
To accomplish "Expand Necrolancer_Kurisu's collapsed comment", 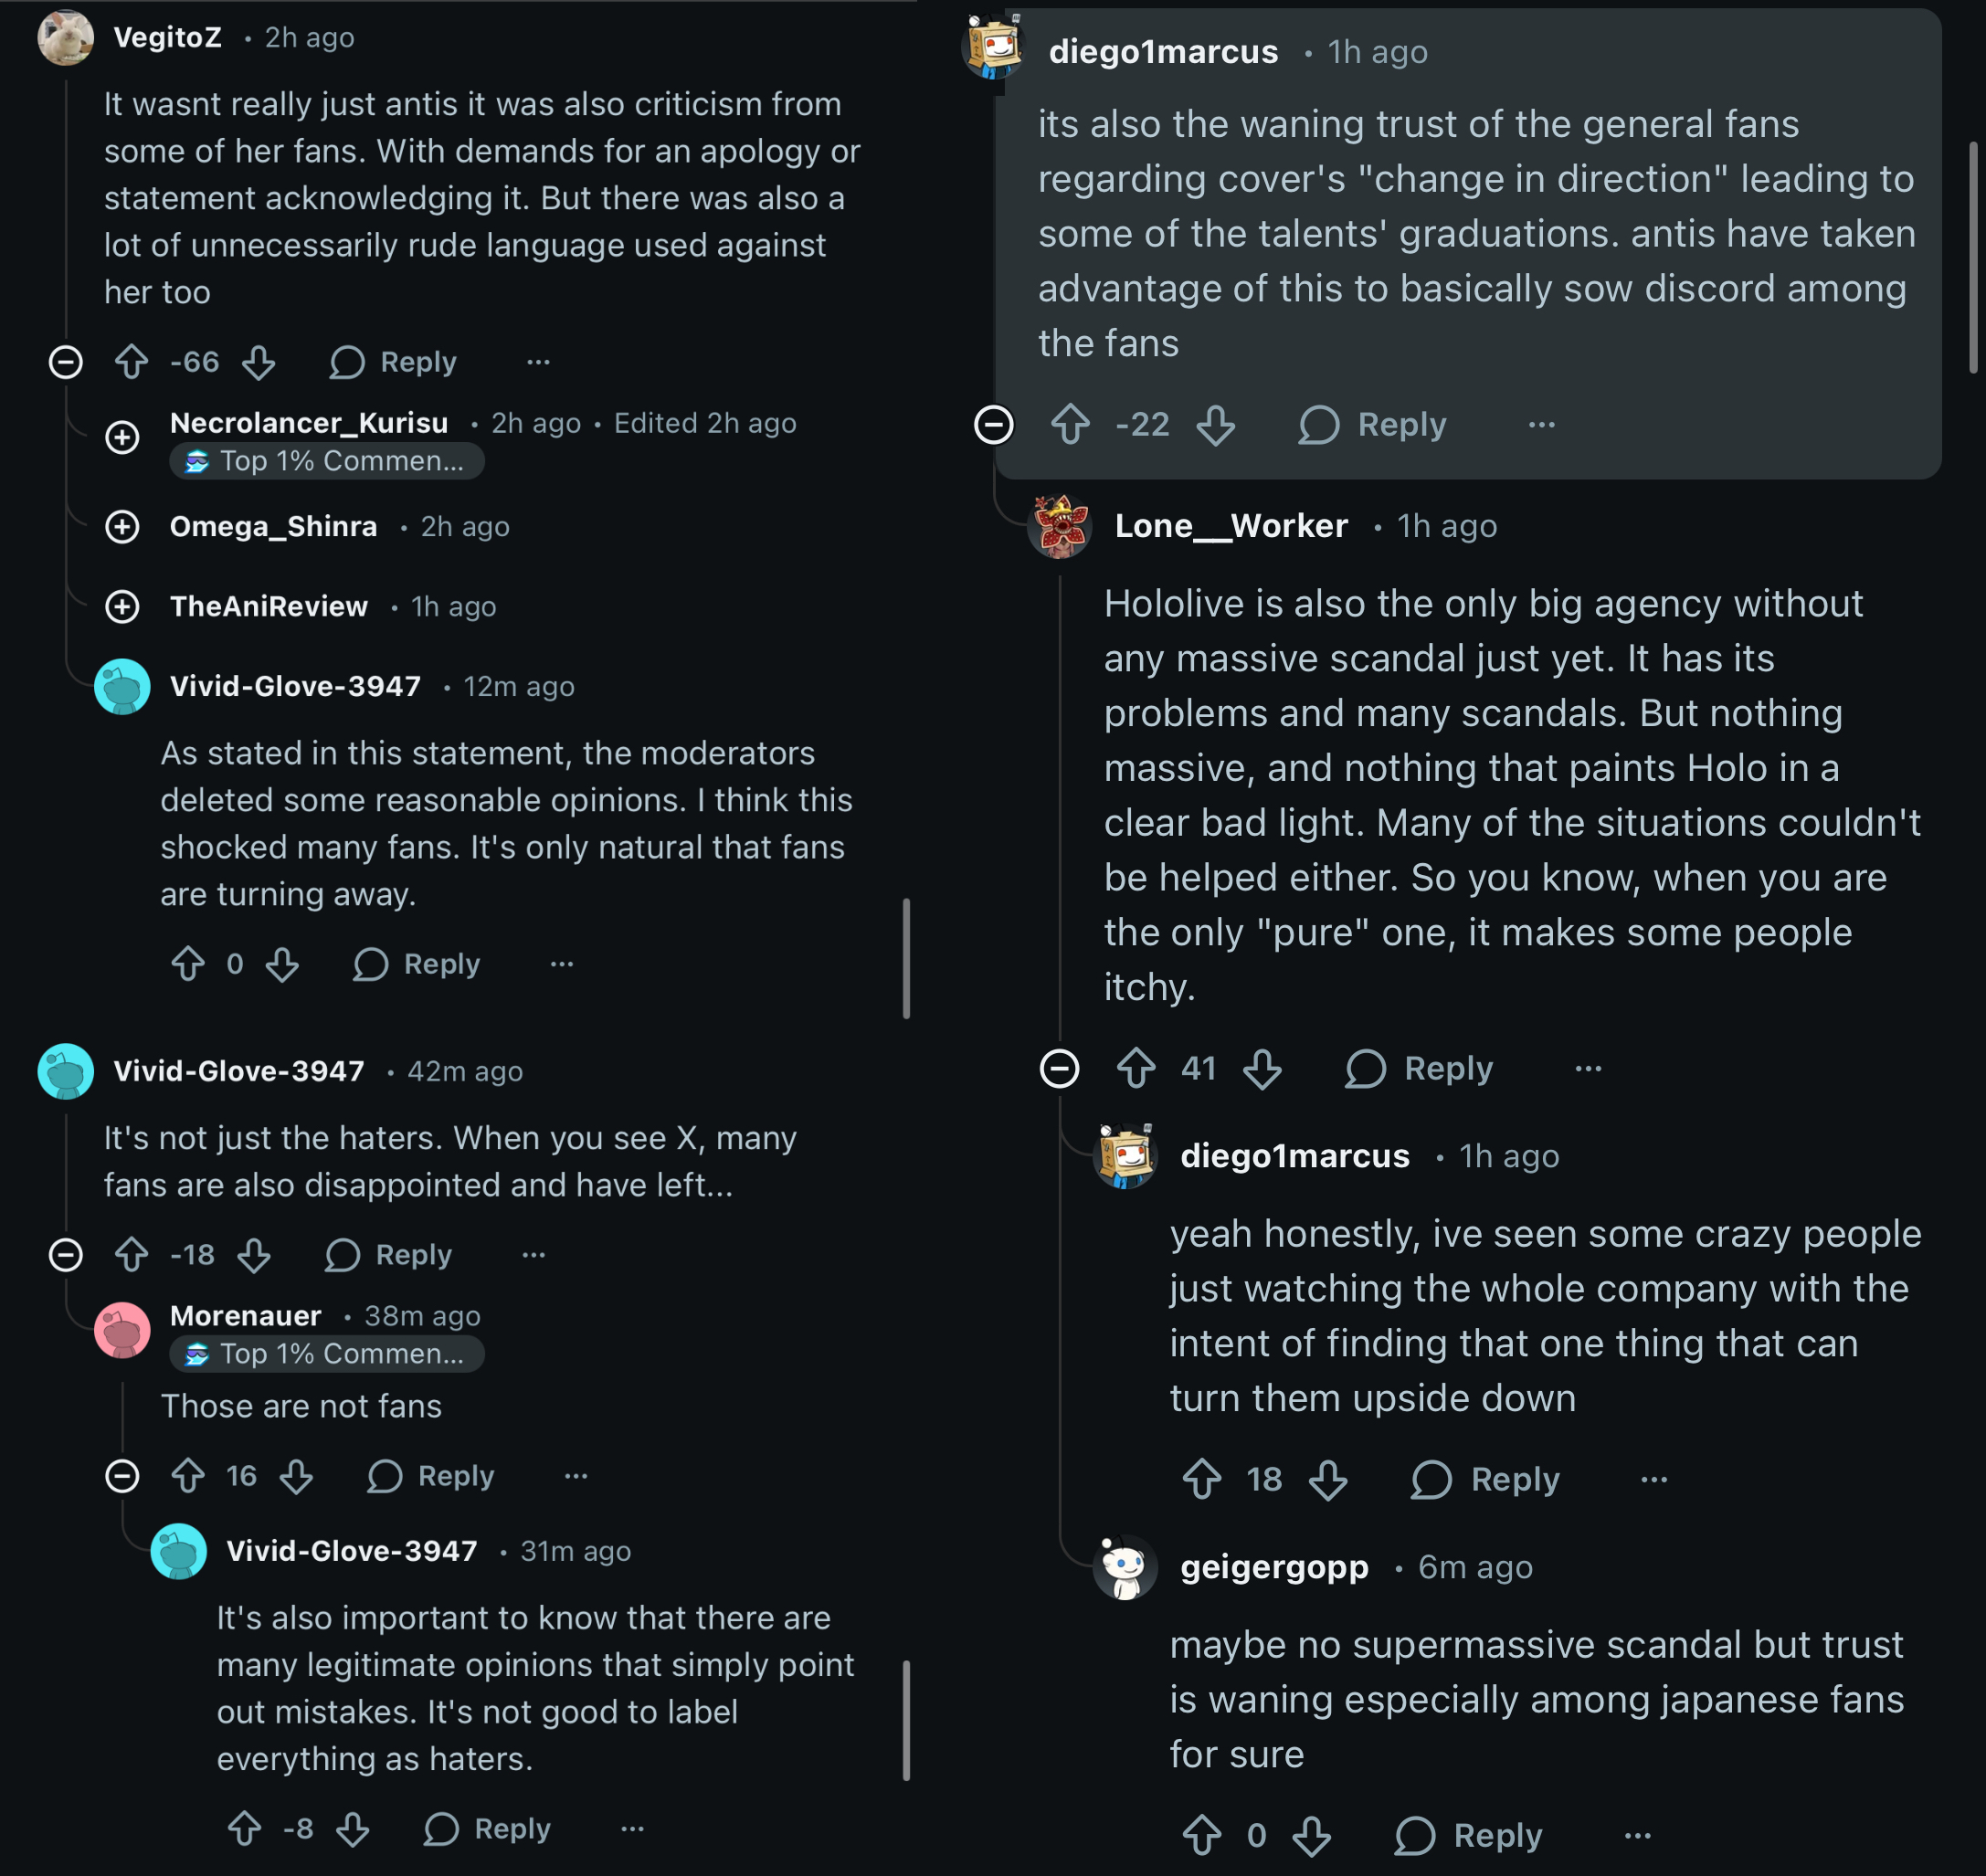I will click(122, 437).
